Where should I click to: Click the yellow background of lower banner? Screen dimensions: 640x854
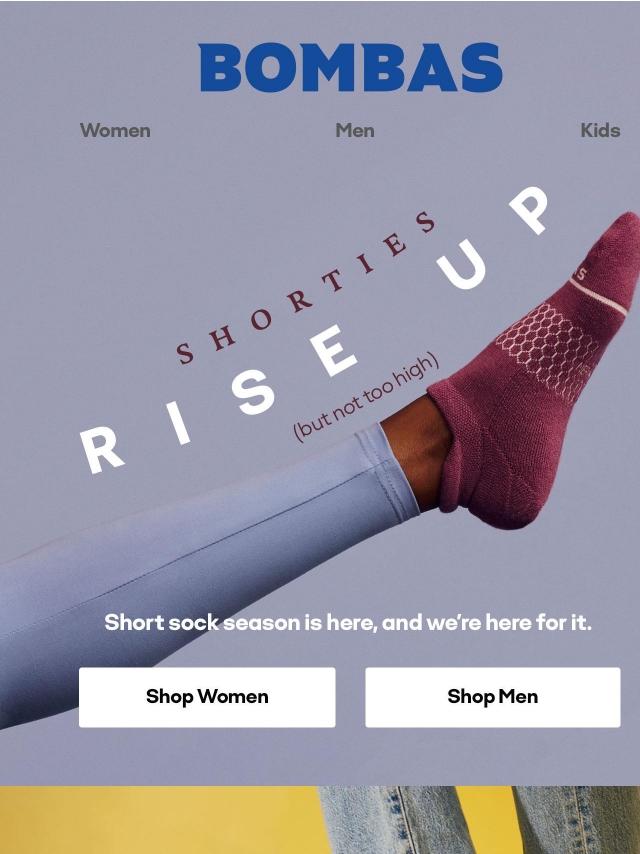coord(158,820)
